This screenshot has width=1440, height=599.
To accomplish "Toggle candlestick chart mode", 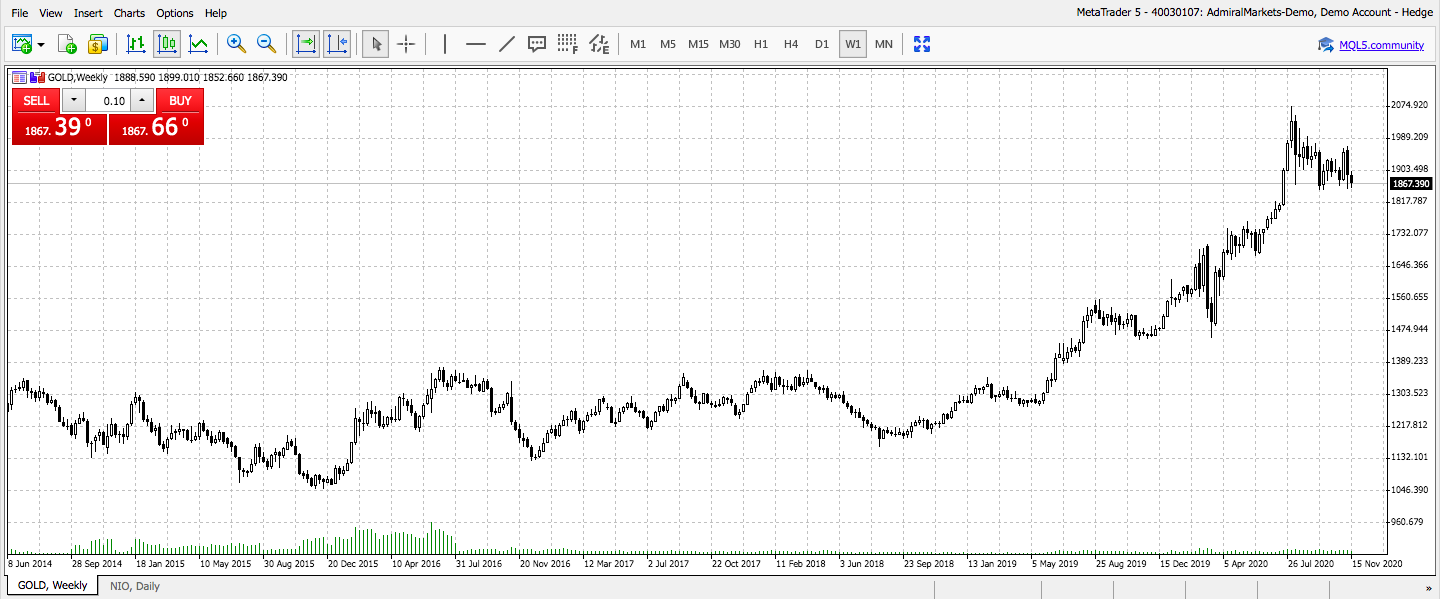I will 167,44.
